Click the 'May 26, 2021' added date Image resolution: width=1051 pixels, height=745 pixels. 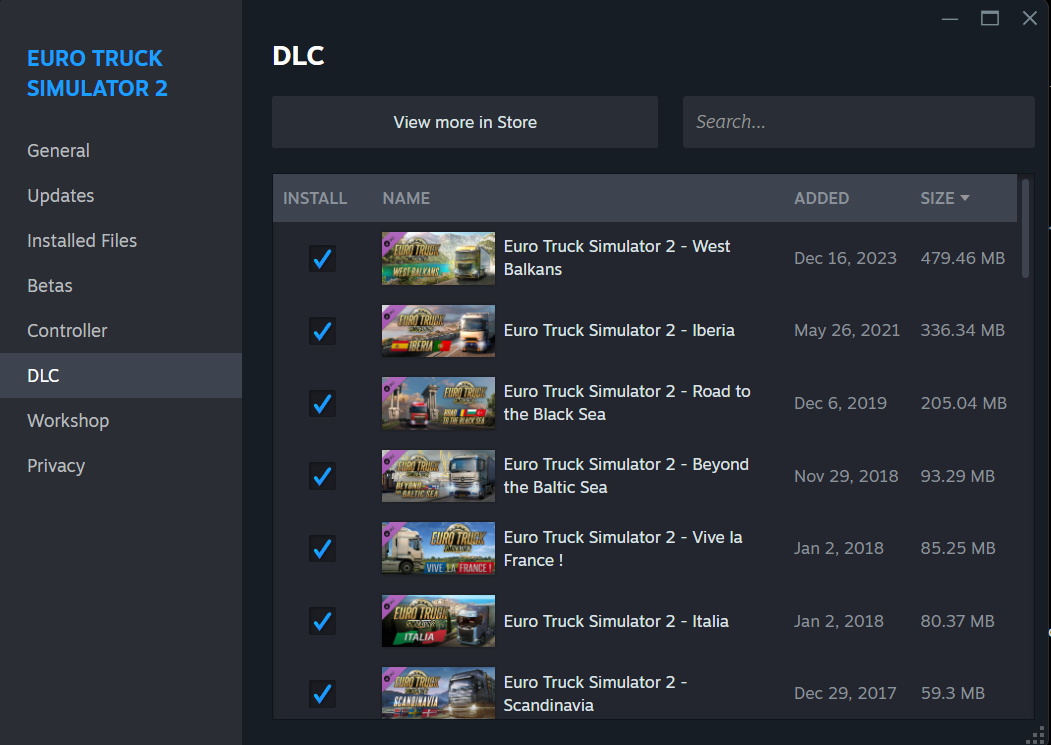(847, 330)
